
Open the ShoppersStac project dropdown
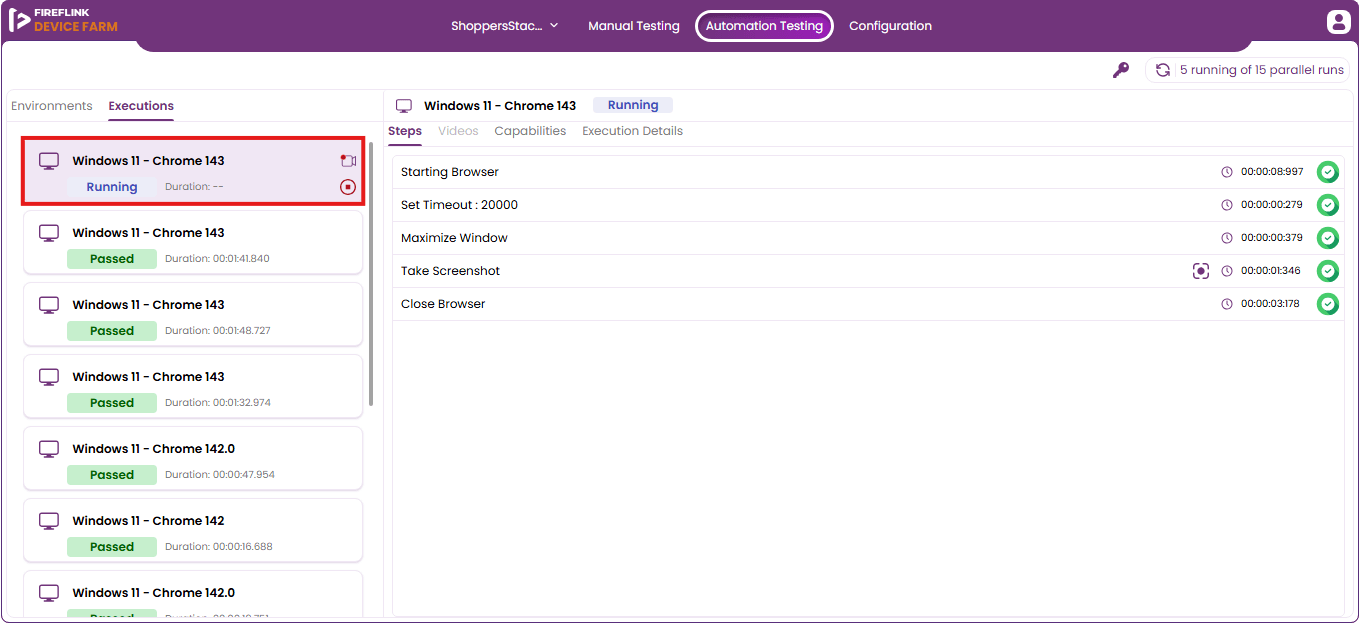(505, 26)
